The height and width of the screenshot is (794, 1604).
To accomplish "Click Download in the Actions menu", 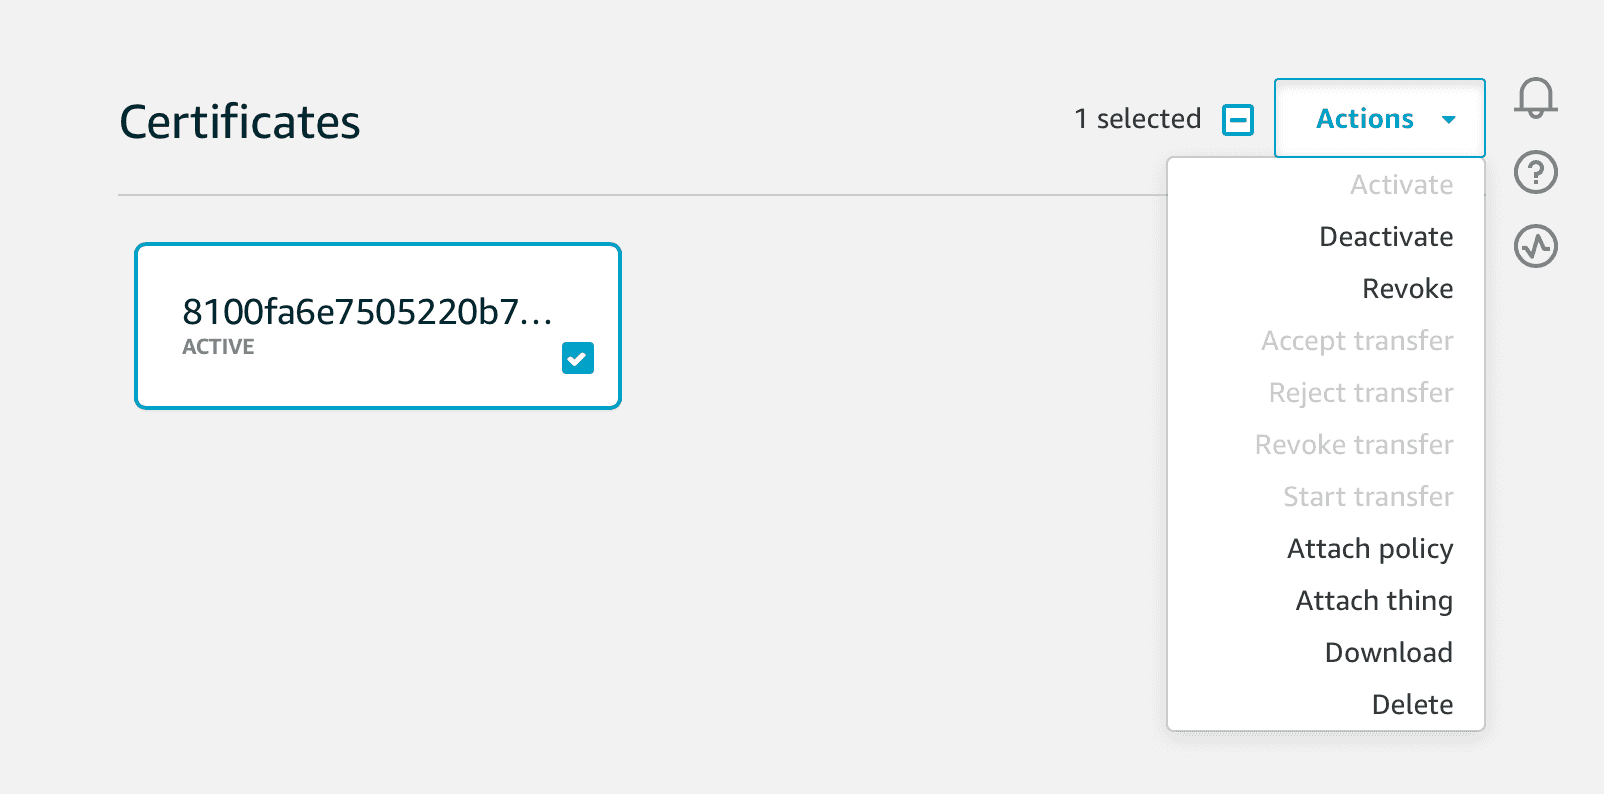I will 1388,653.
